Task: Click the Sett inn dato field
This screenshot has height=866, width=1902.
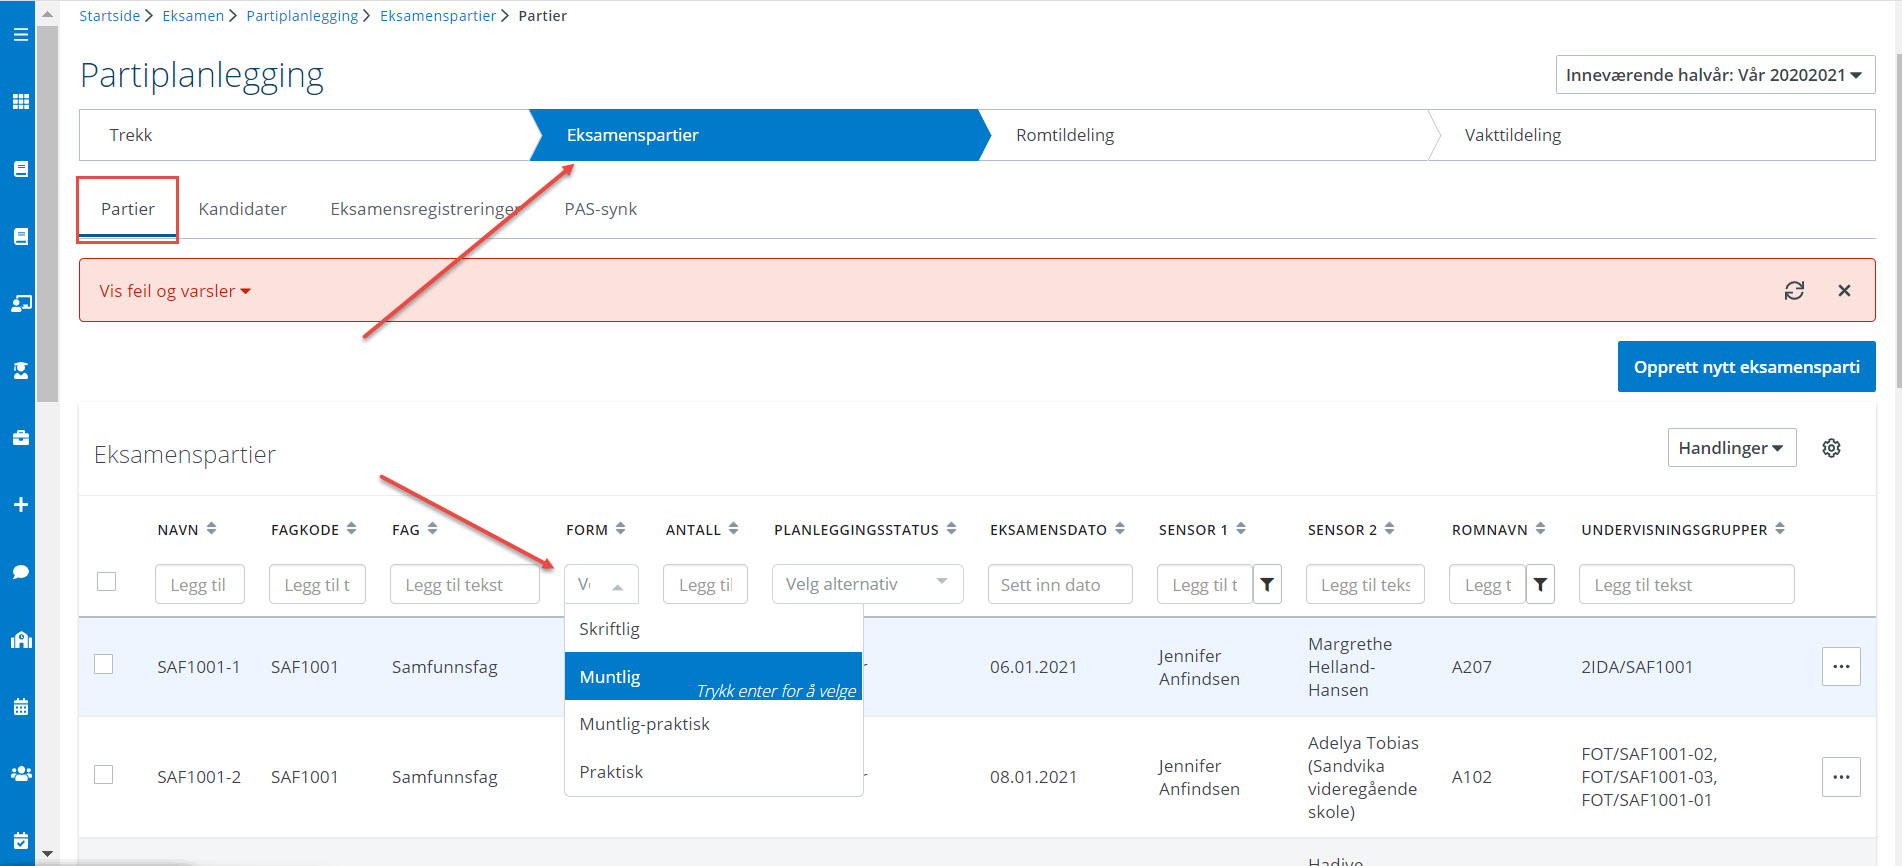Action: point(1060,585)
